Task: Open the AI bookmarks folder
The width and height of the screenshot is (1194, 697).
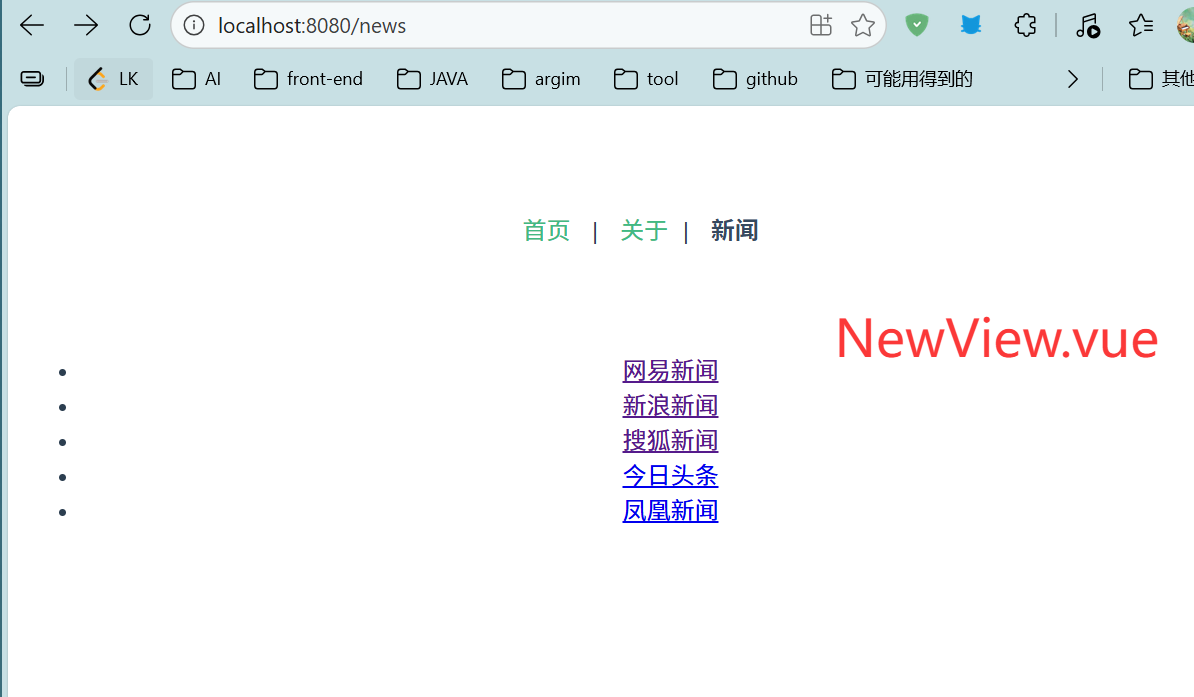Action: tap(196, 79)
